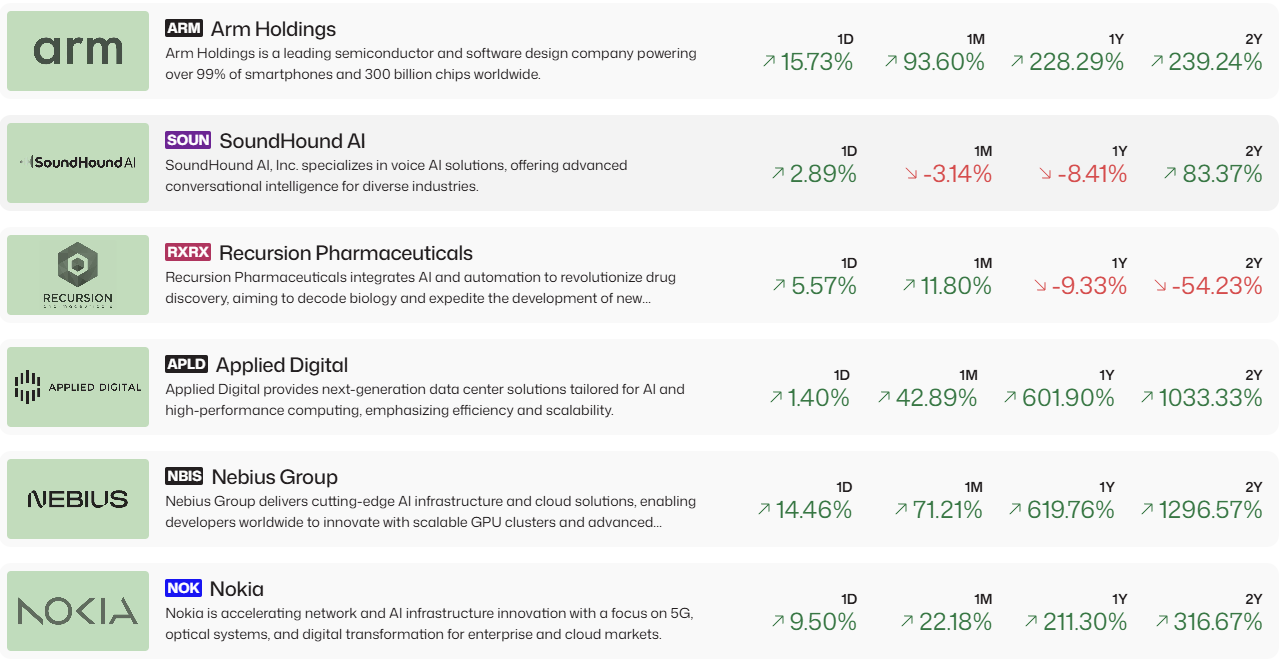Open the Nebius Group title link
Screen dimensions: 1285x662
tap(275, 477)
